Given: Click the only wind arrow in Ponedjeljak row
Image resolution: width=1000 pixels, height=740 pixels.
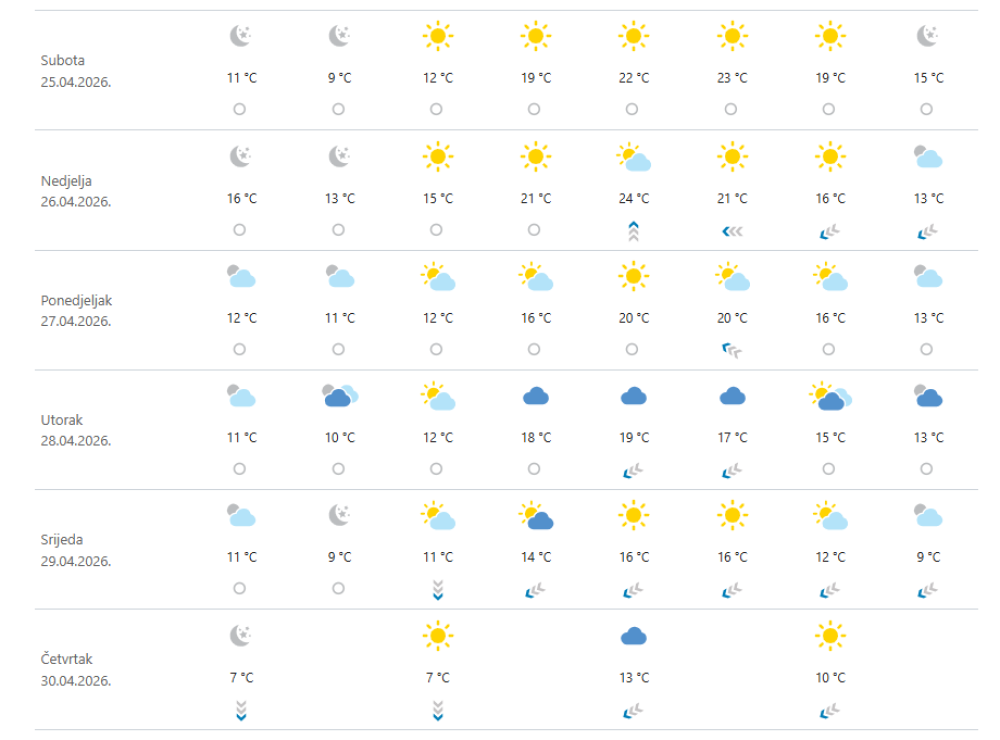Looking at the screenshot, I should 732,350.
